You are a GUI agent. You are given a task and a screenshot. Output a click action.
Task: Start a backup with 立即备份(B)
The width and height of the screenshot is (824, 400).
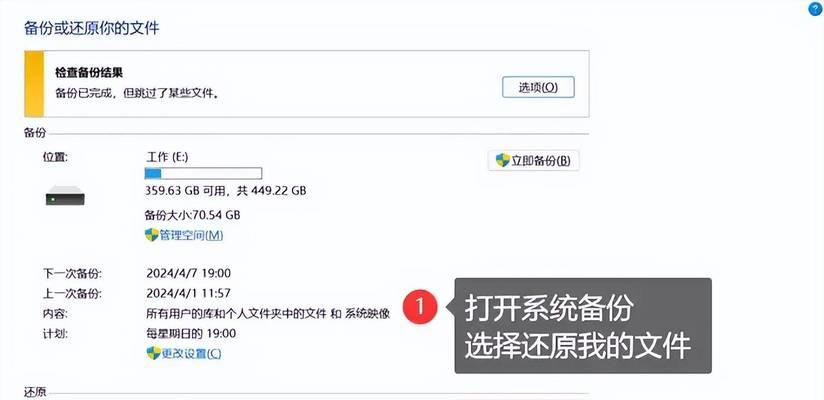tap(533, 161)
